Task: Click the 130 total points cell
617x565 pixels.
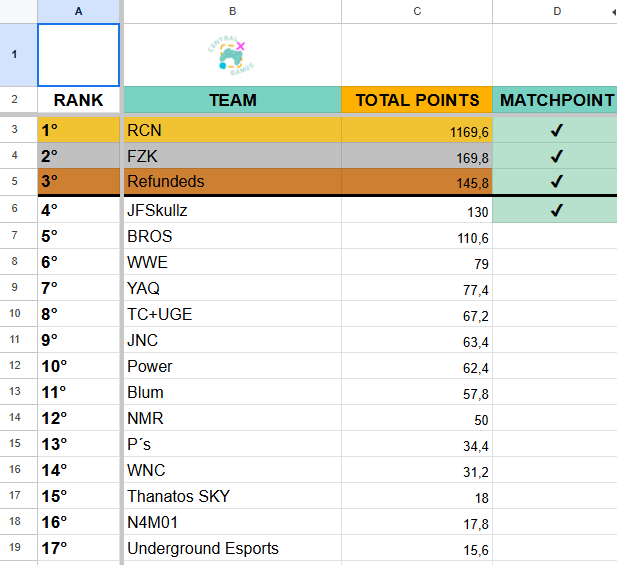Action: click(417, 210)
